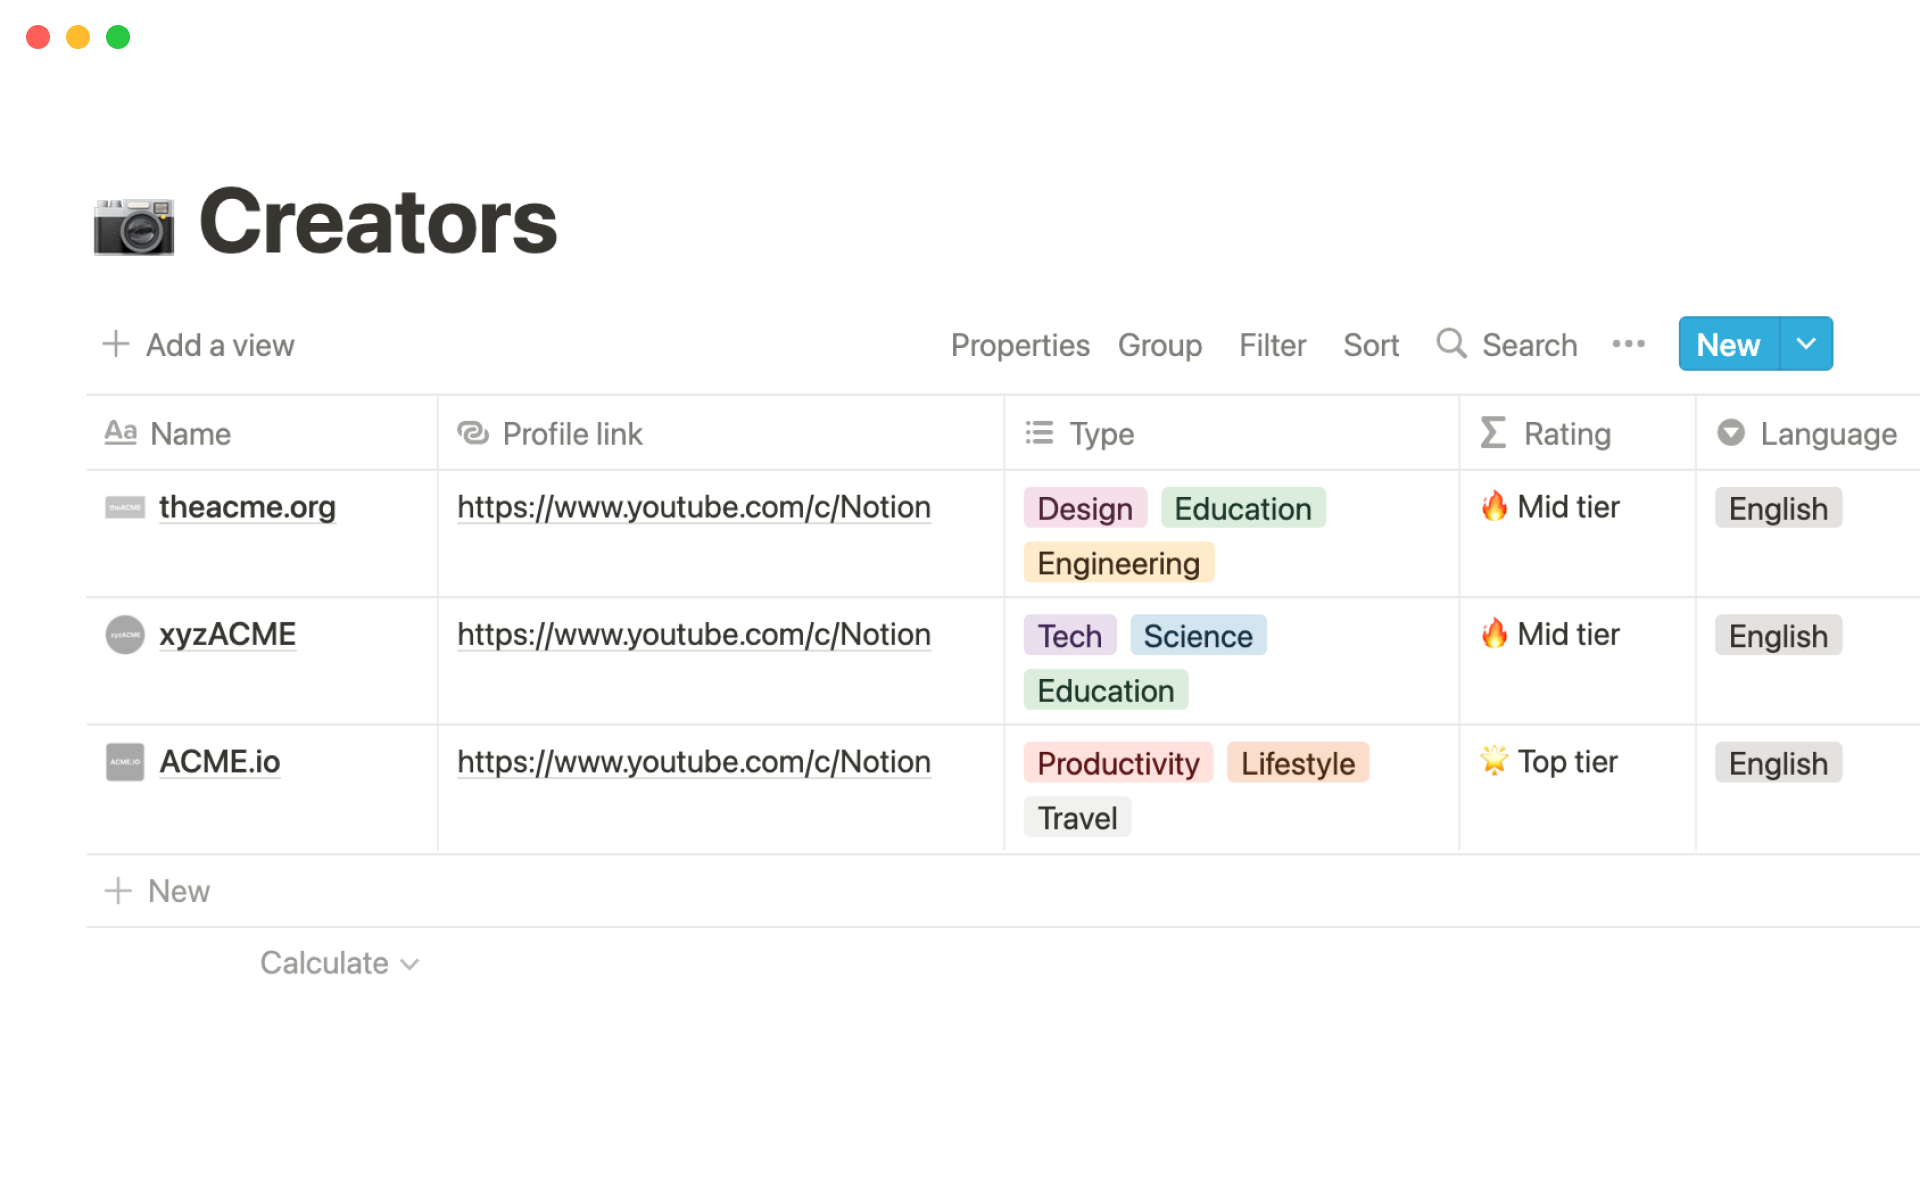Open the Properties menu
This screenshot has height=1200, width=1920.
[1020, 345]
